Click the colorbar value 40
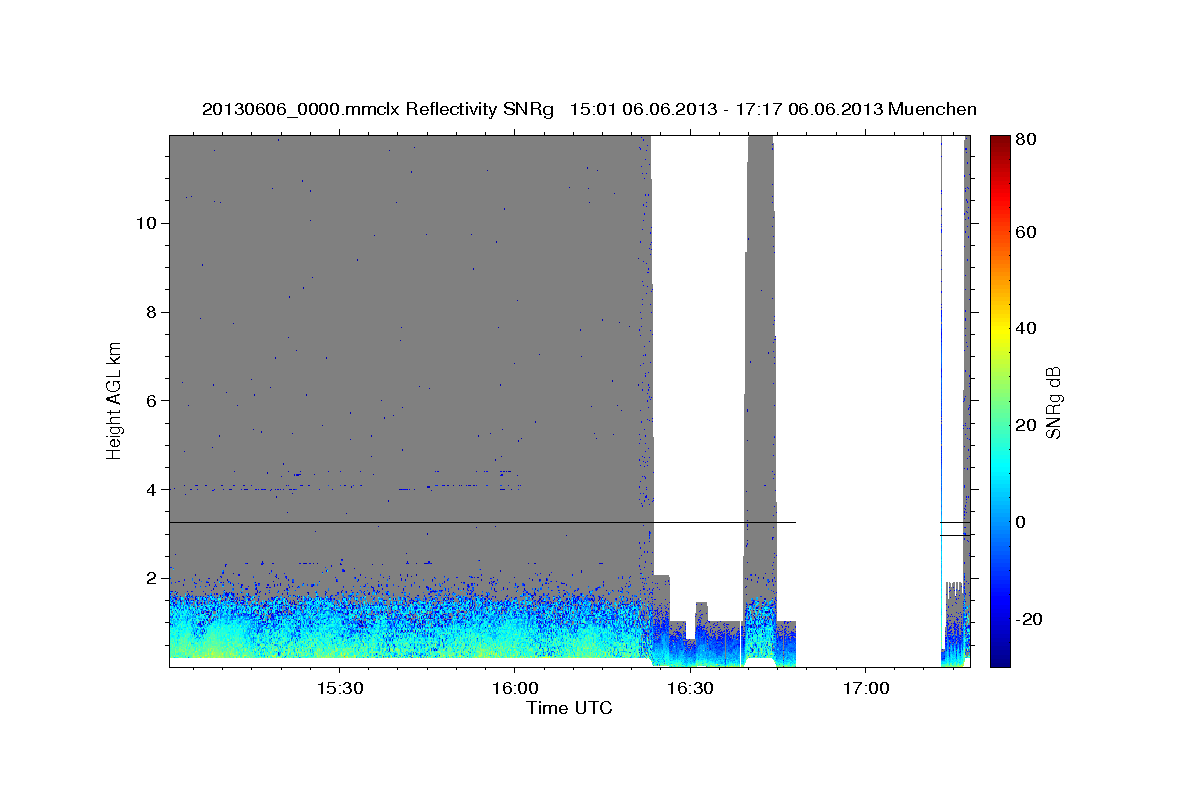 pyautogui.click(x=1026, y=328)
